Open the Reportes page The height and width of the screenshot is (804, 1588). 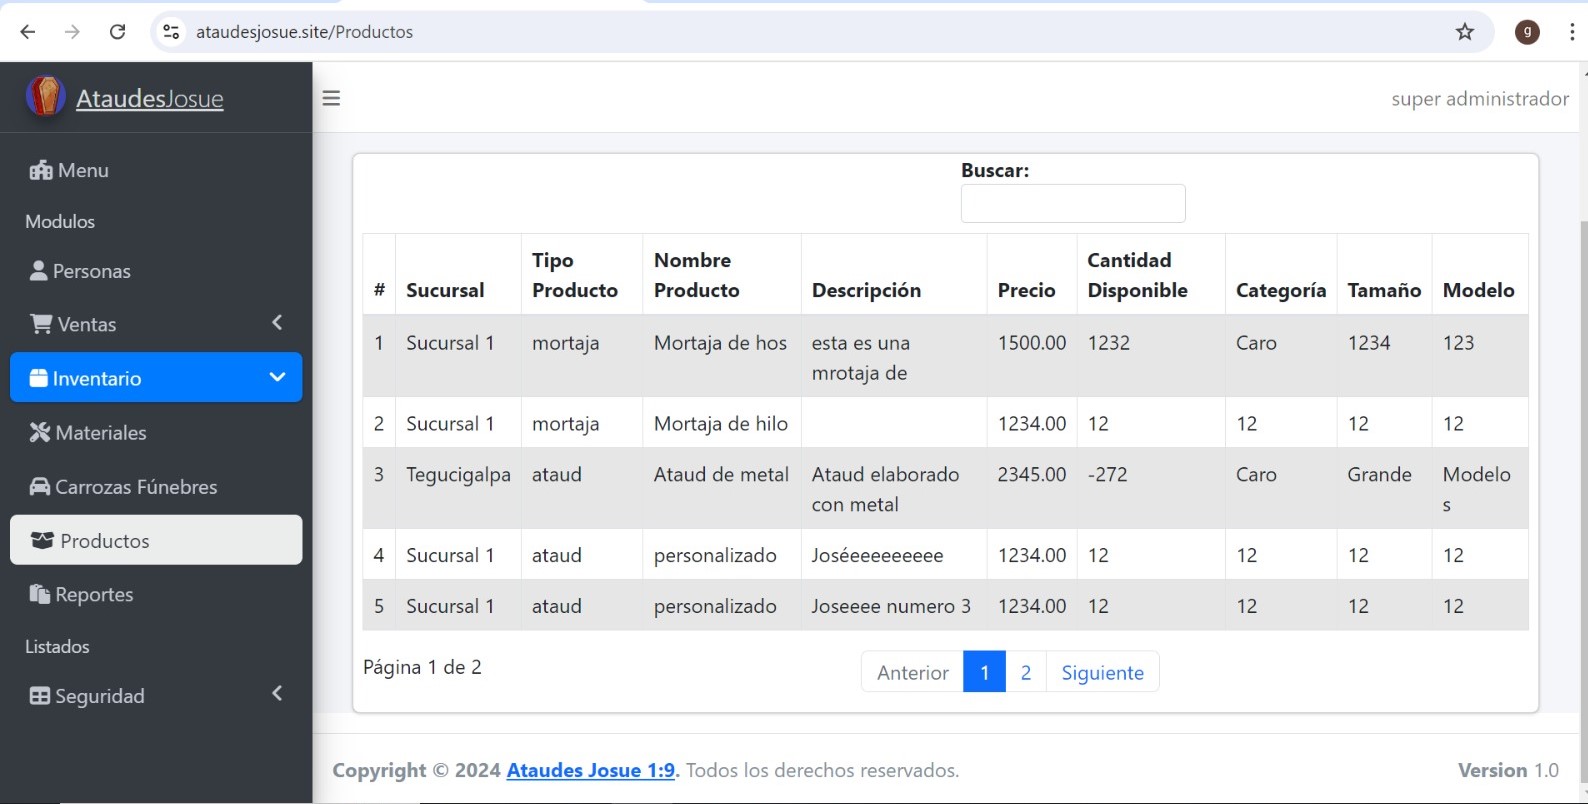[94, 594]
